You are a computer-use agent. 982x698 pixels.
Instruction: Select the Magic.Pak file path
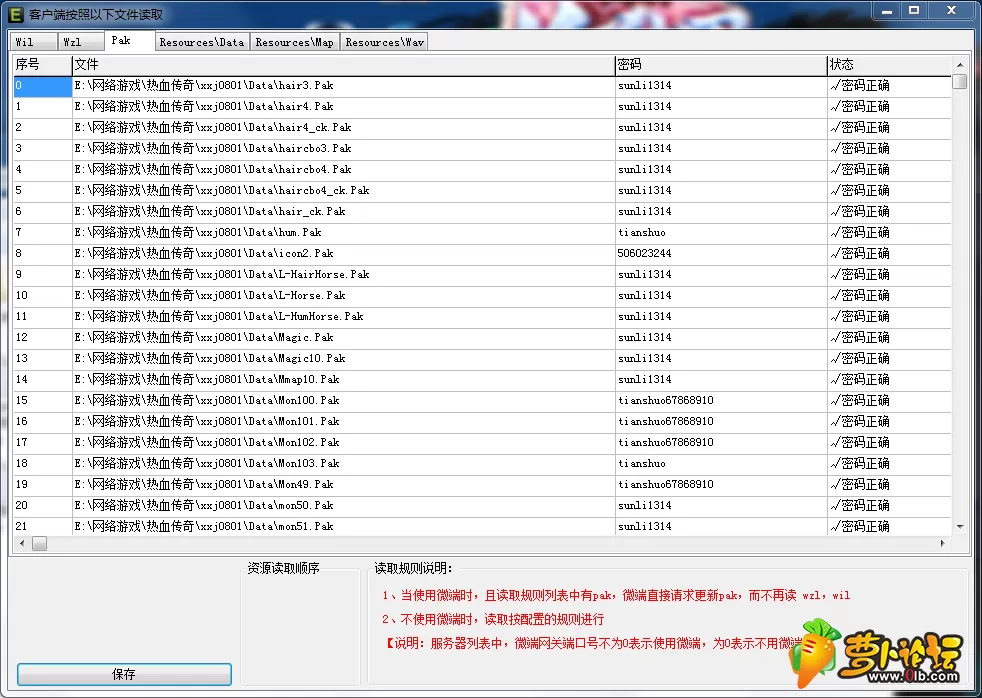(x=204, y=337)
